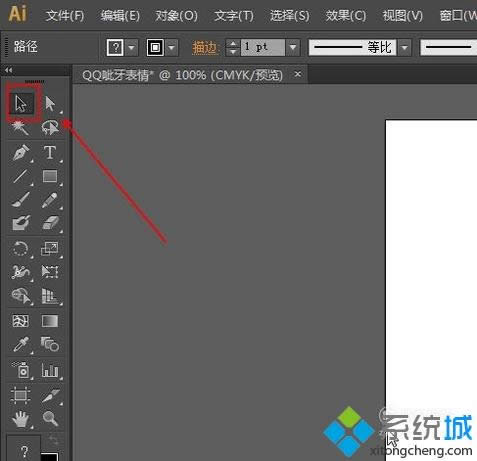477x461 pixels.
Task: Expand the stroke weight dropdown
Action: pyautogui.click(x=293, y=47)
